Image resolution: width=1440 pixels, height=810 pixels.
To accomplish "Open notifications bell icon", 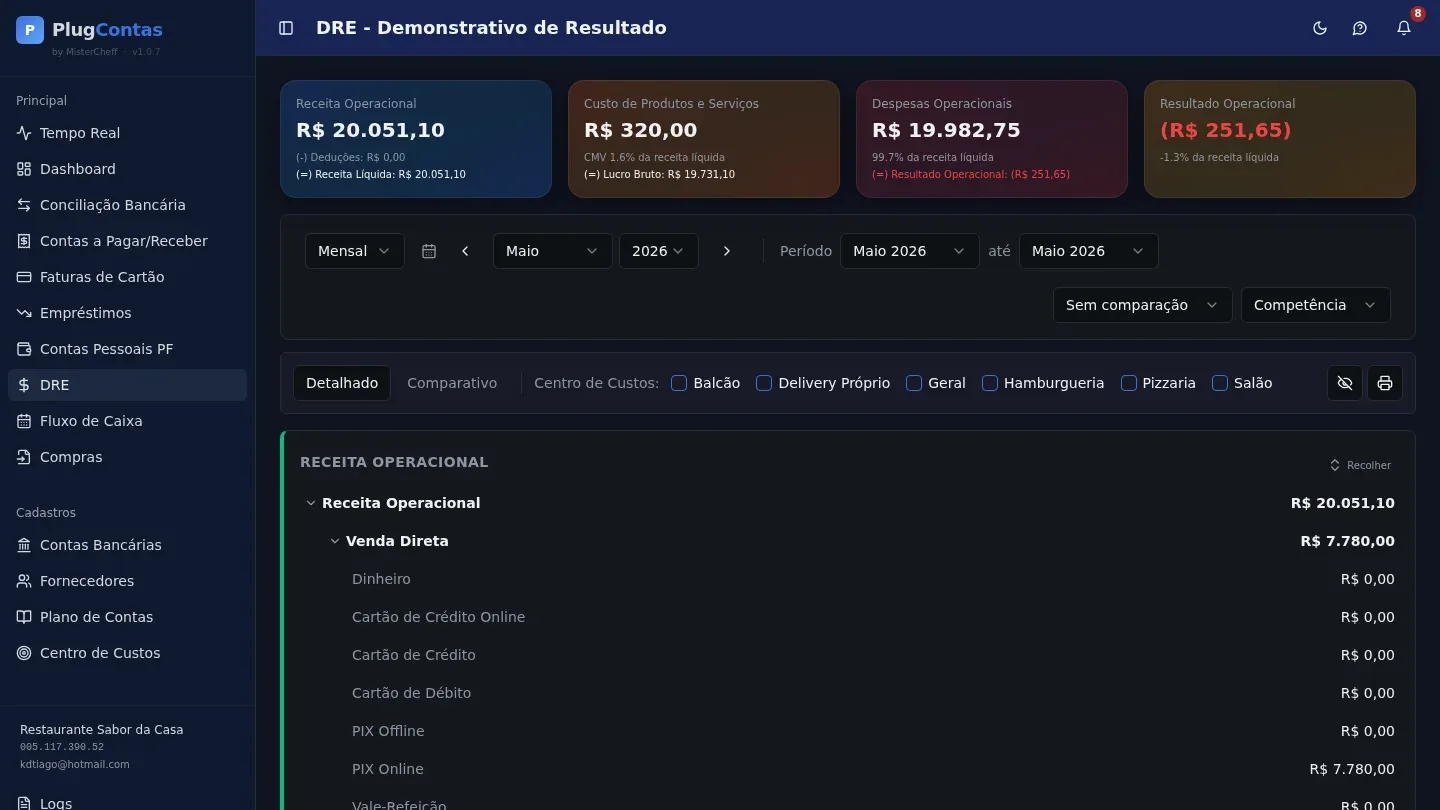I will pyautogui.click(x=1404, y=28).
